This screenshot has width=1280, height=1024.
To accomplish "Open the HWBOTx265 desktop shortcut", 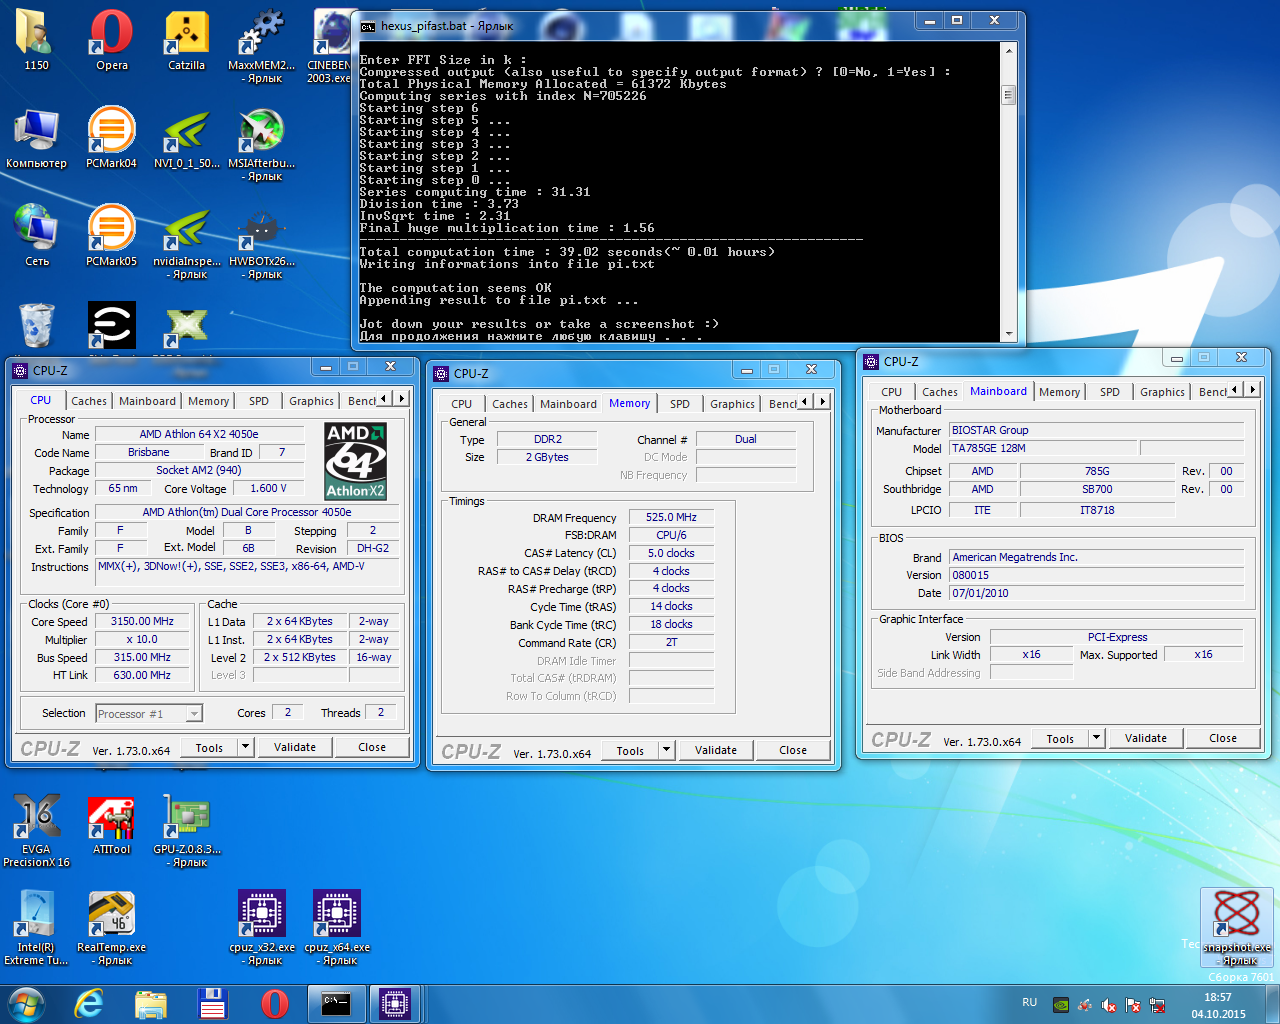I will (x=262, y=241).
